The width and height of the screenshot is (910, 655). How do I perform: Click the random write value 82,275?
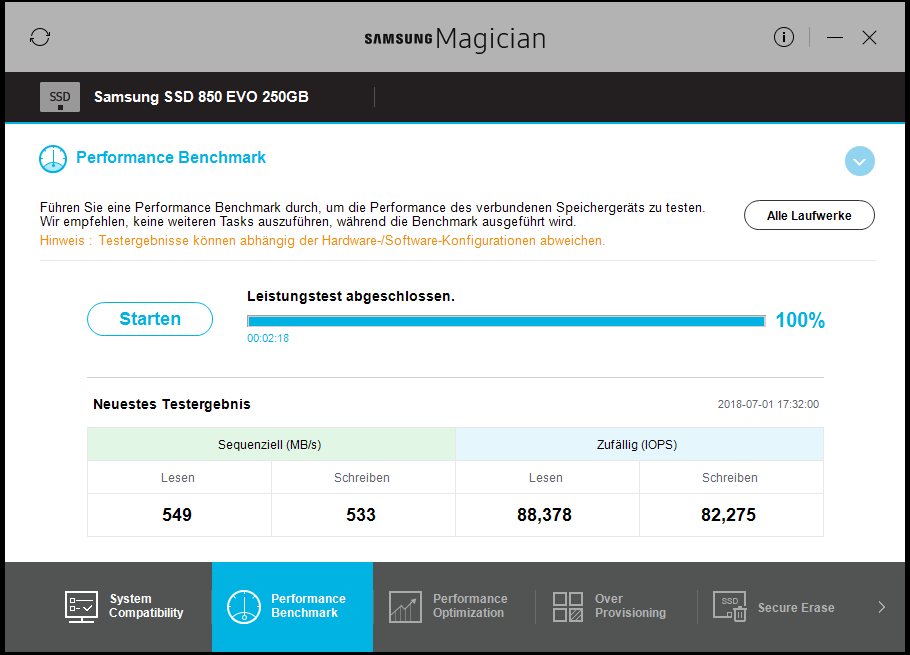(728, 515)
